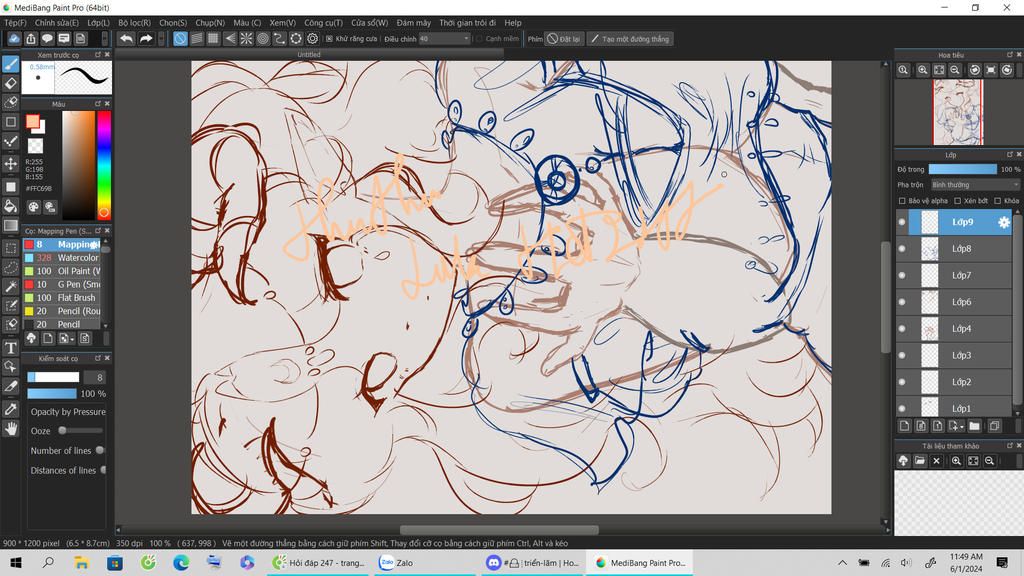Click the Undo arrow in the toolbar
This screenshot has width=1024, height=576.
126,39
